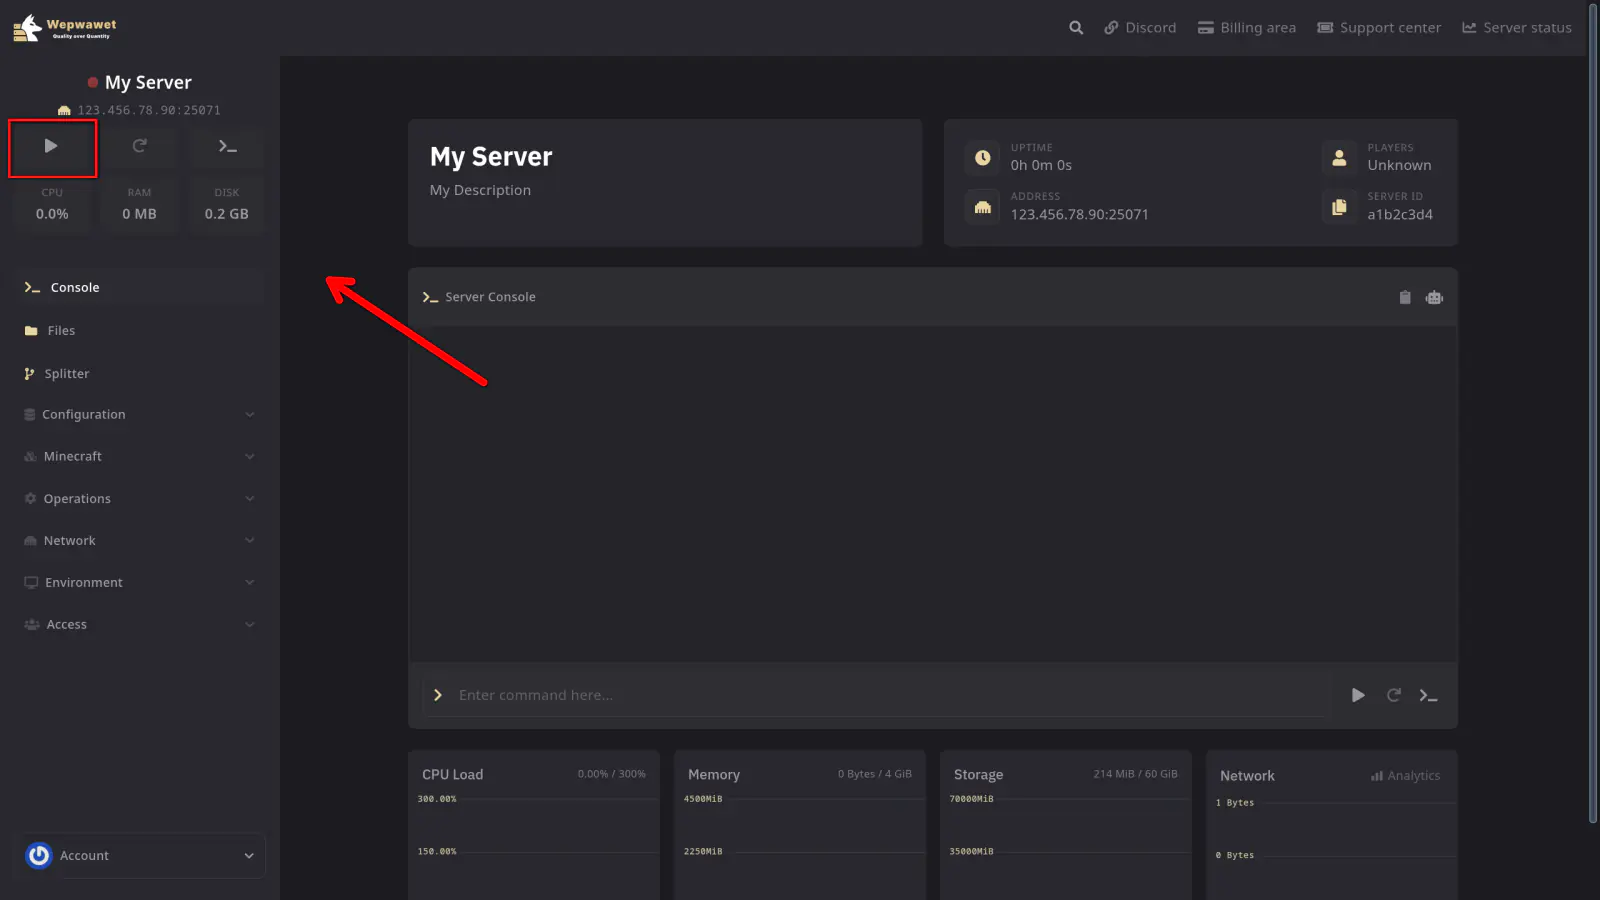Select Splitter in the sidebar
1600x900 pixels.
pos(66,374)
